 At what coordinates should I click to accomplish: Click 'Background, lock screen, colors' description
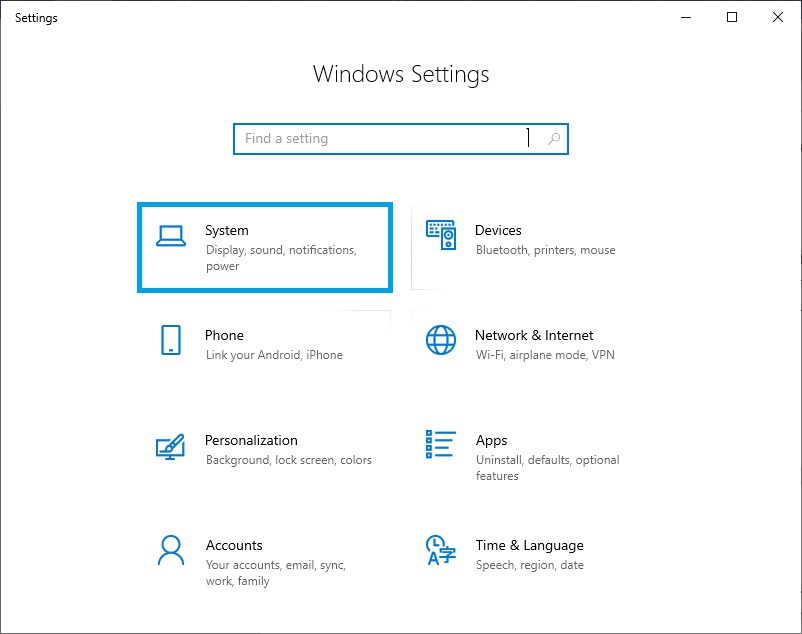point(288,460)
